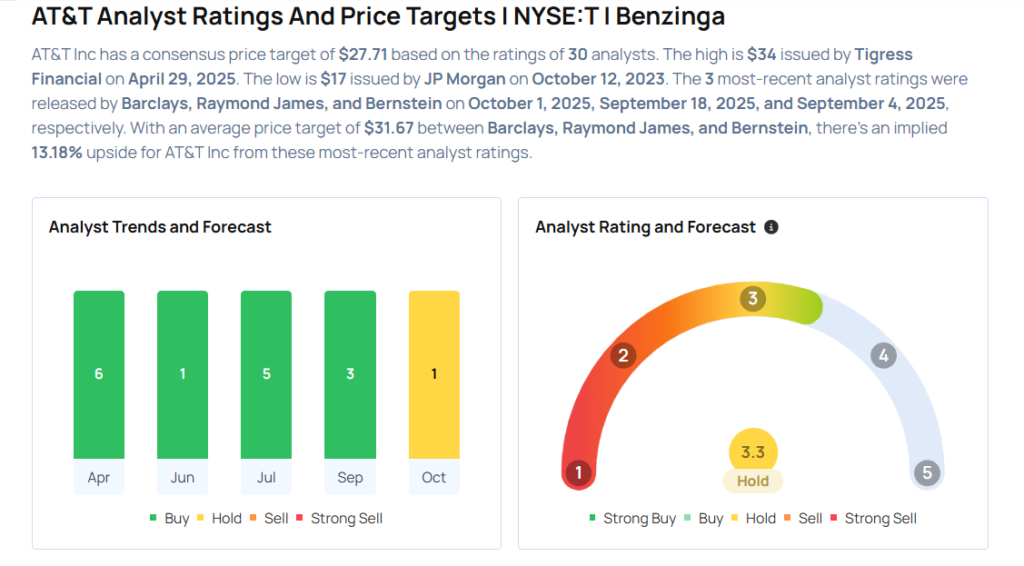Select the April bar showing 6 ratings
The height and width of the screenshot is (566, 1024).
[x=99, y=374]
